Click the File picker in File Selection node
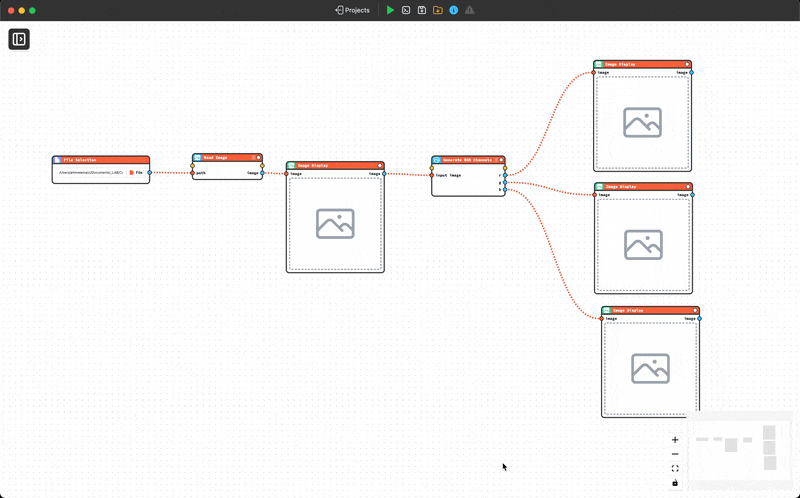Screen dimensions: 800x498 click(x=135, y=172)
